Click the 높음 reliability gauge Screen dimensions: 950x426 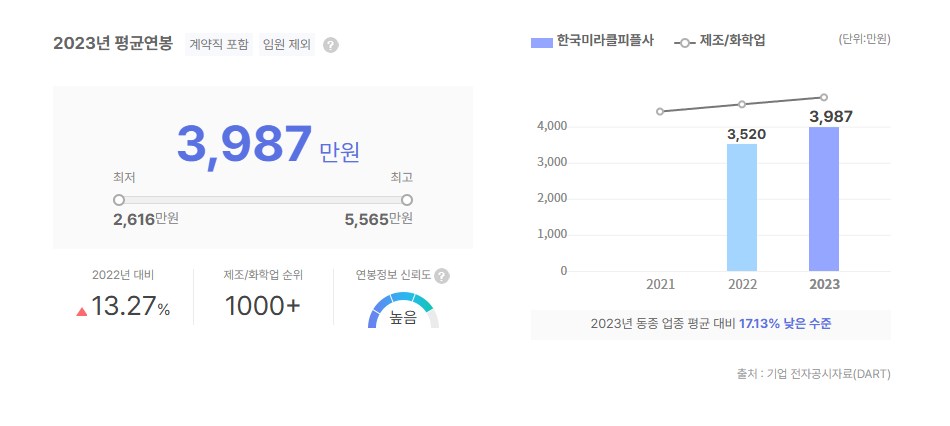click(x=404, y=310)
